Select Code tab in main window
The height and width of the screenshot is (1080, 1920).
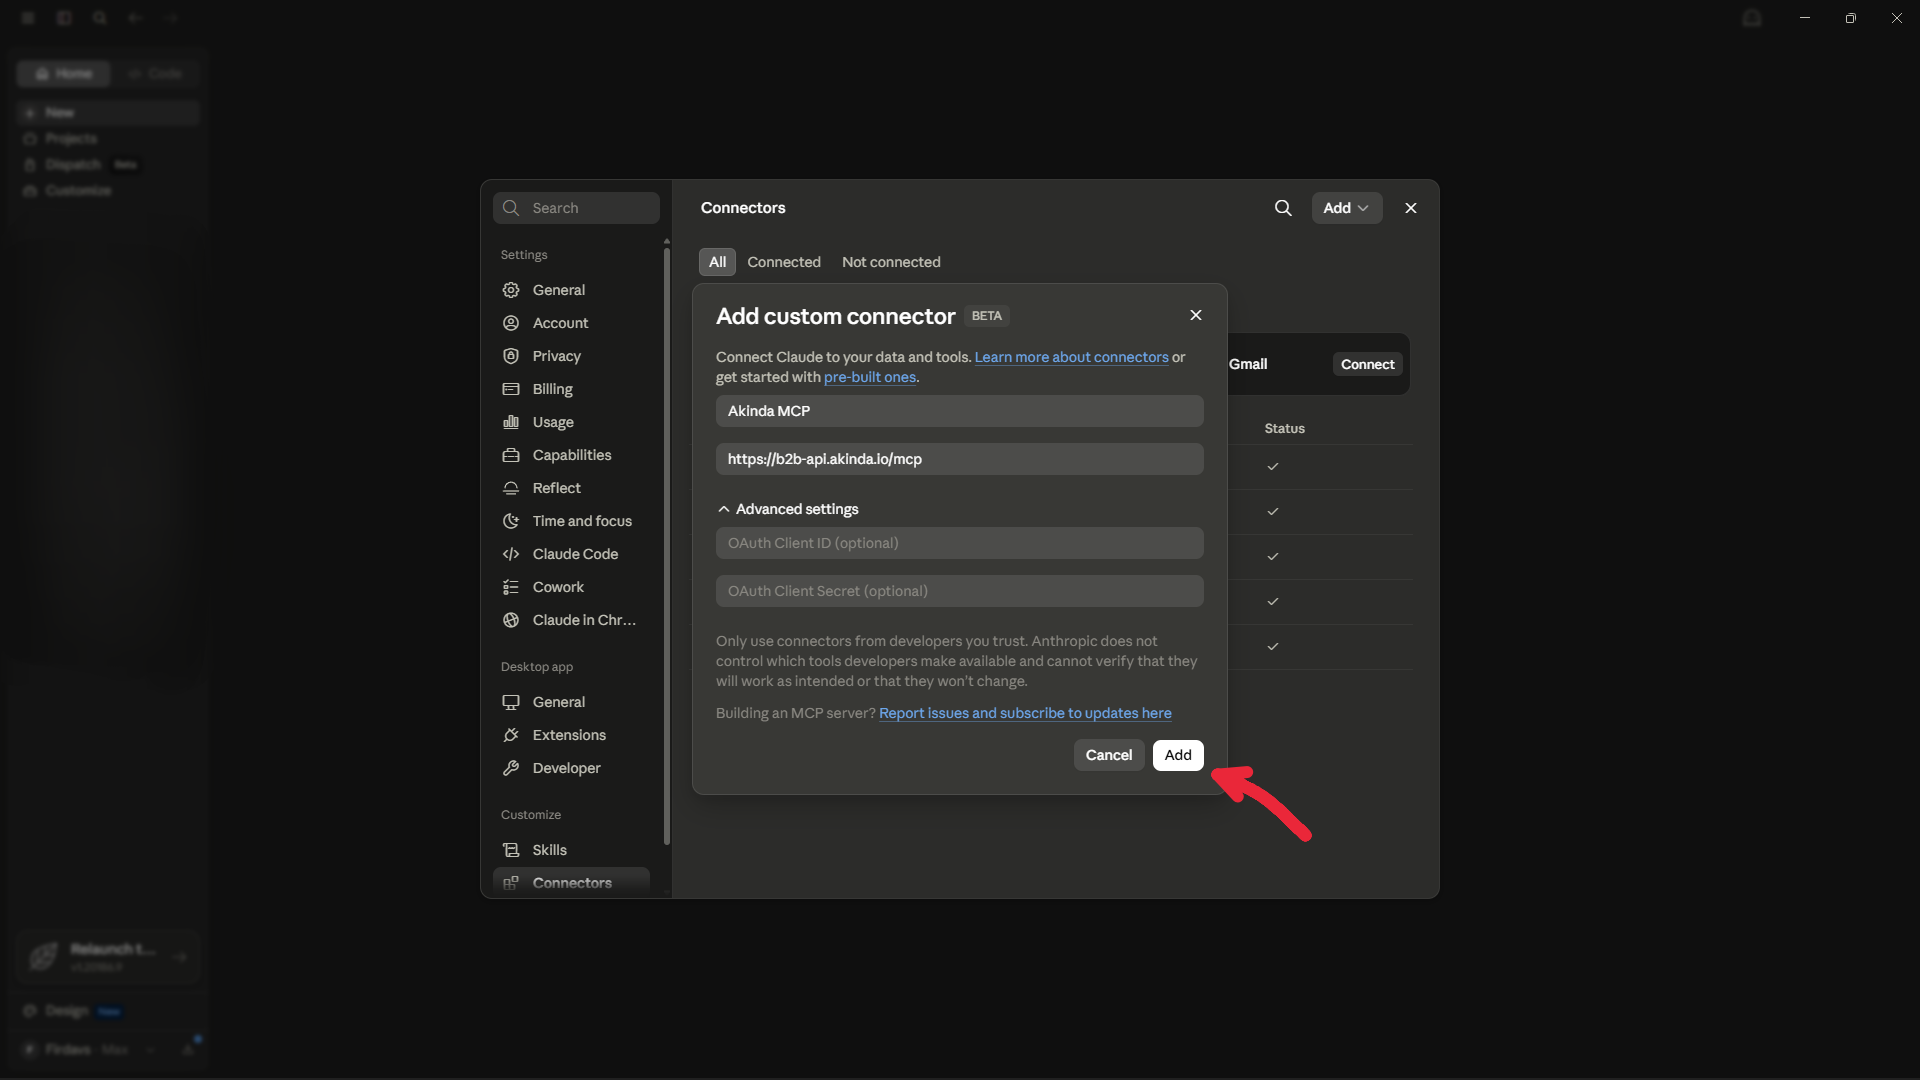pos(156,74)
